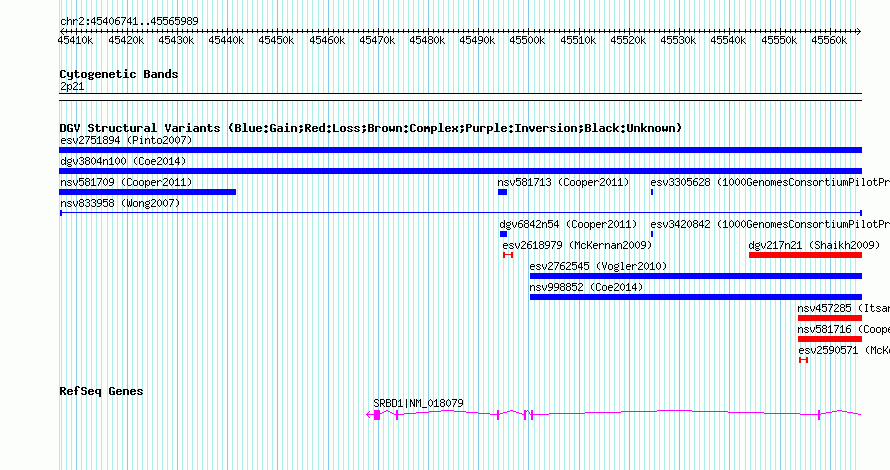890x470 pixels.
Task: Select the dgv3804n100 (Coe2014) variant label
Action: (x=123, y=161)
